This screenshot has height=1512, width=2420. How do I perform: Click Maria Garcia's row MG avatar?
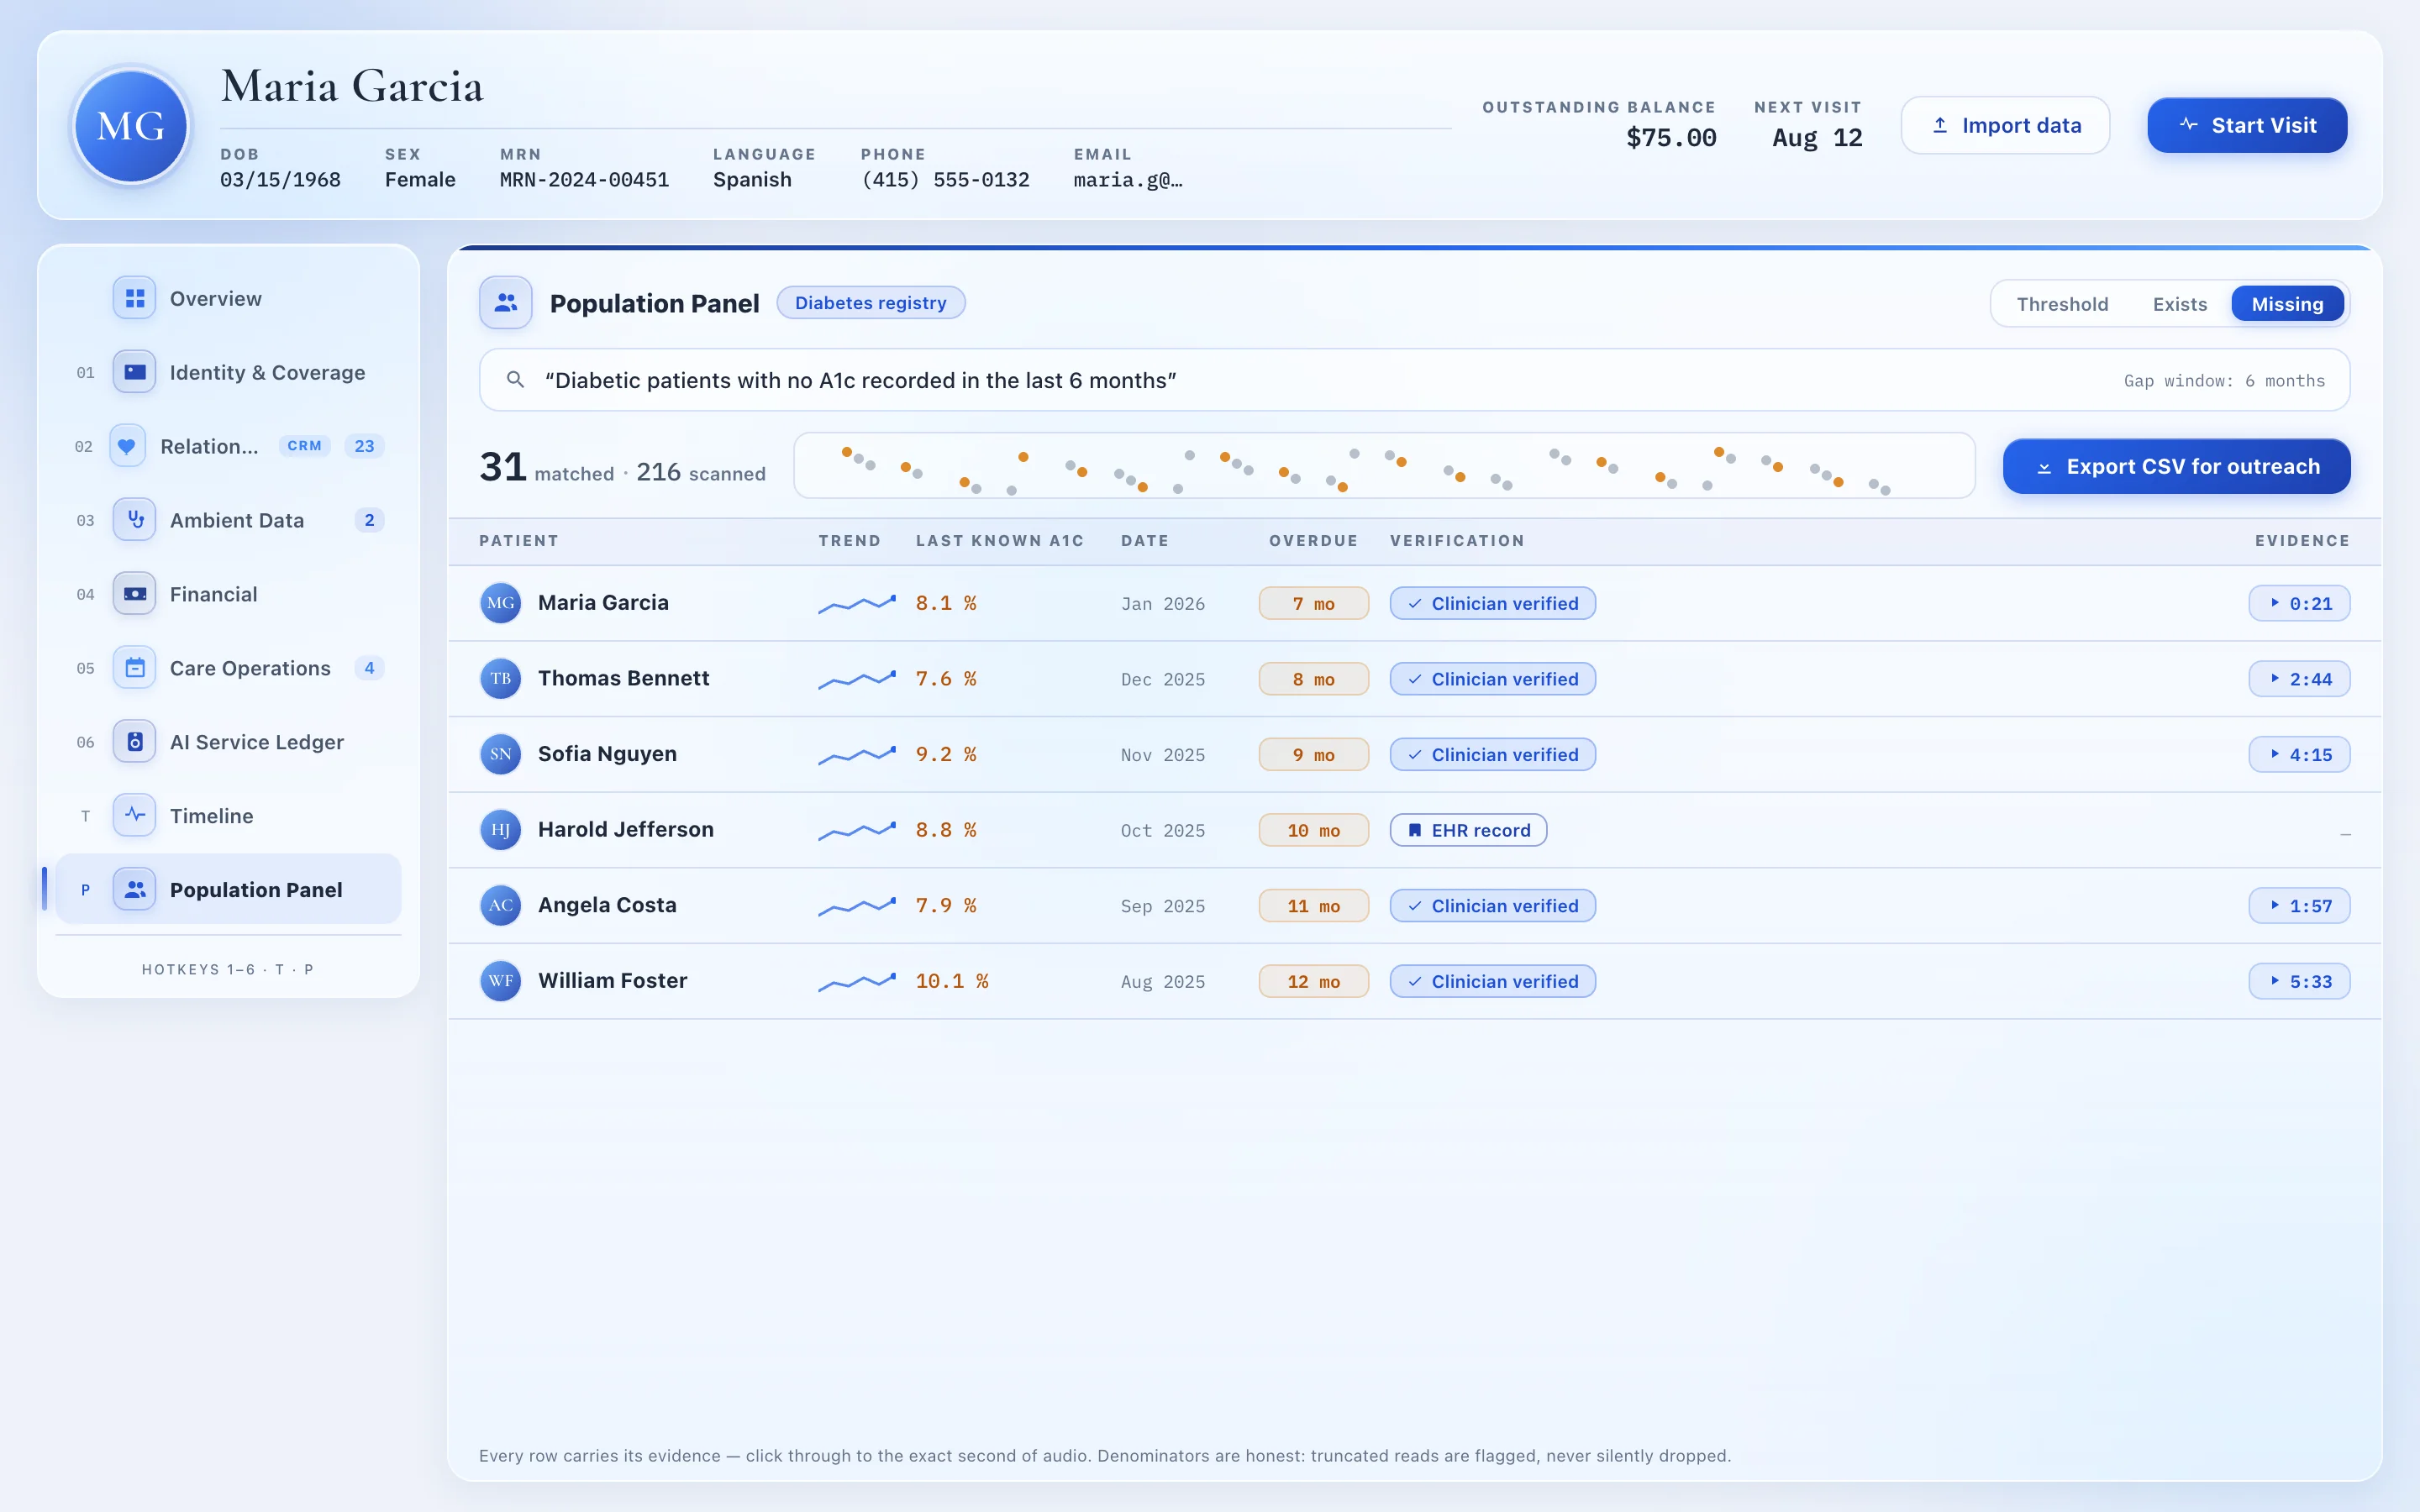coord(501,603)
